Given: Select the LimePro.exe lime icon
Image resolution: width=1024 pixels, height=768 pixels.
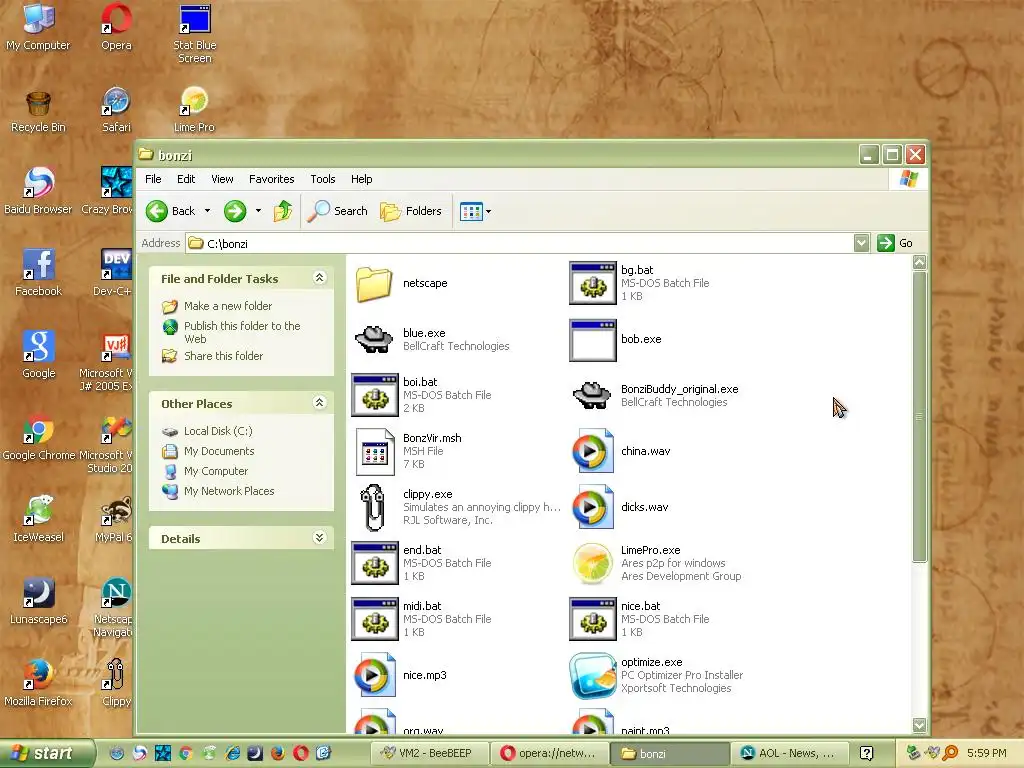Looking at the screenshot, I should pos(592,563).
